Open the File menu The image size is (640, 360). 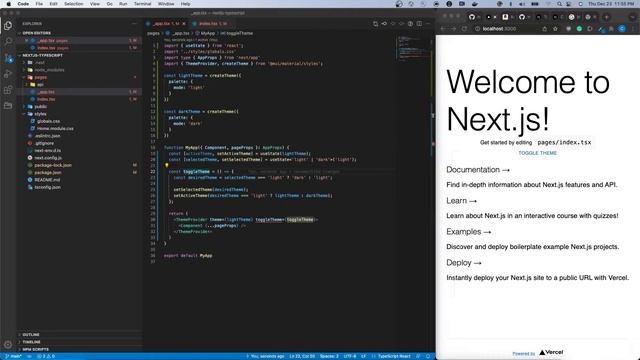[x=39, y=4]
